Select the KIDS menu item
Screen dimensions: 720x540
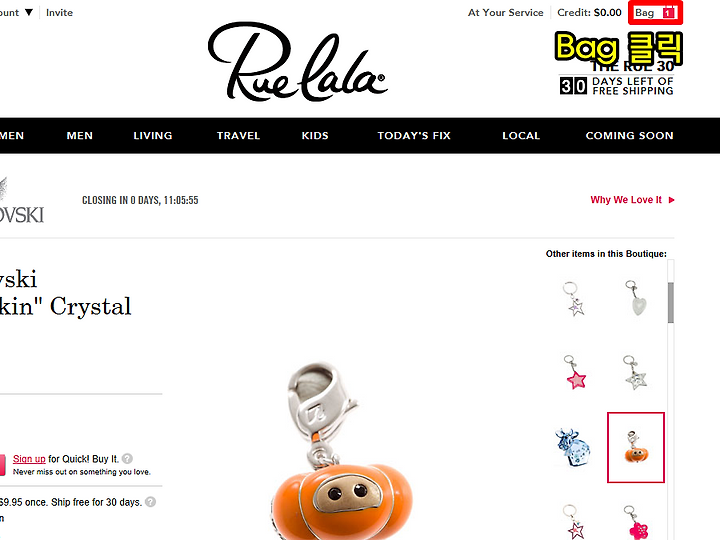(x=315, y=135)
